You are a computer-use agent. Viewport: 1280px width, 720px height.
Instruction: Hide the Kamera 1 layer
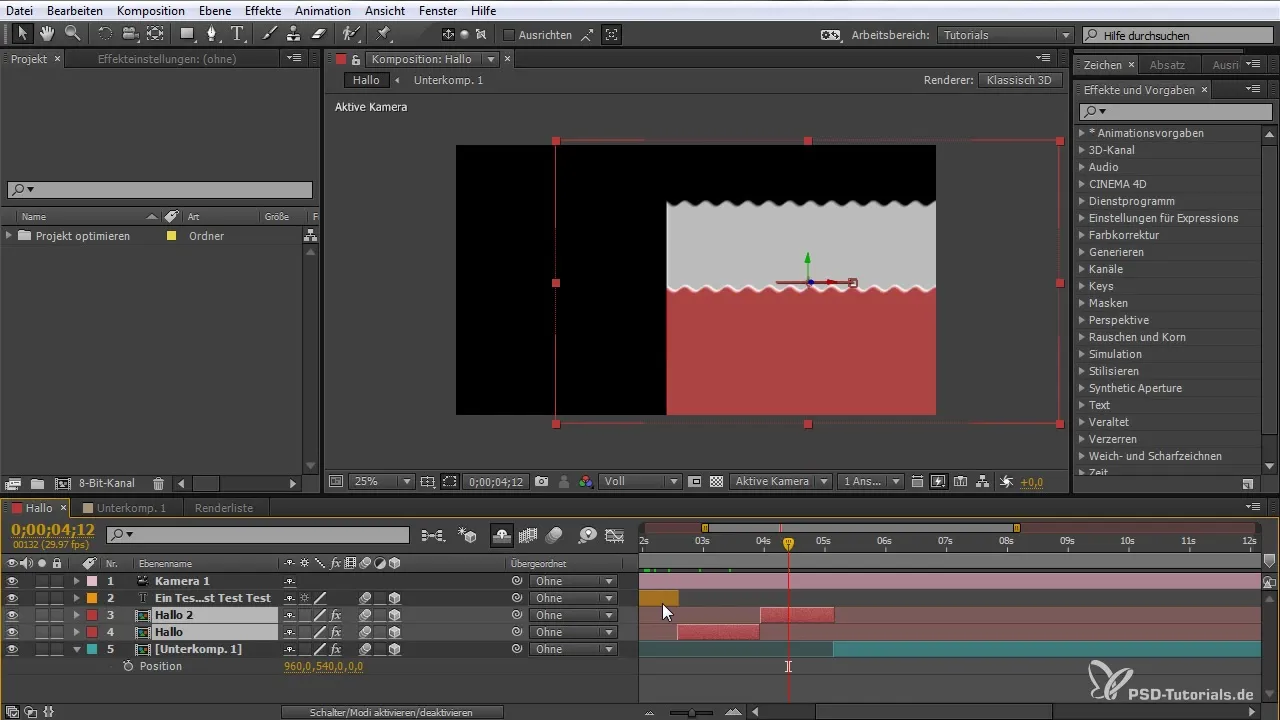click(x=12, y=581)
